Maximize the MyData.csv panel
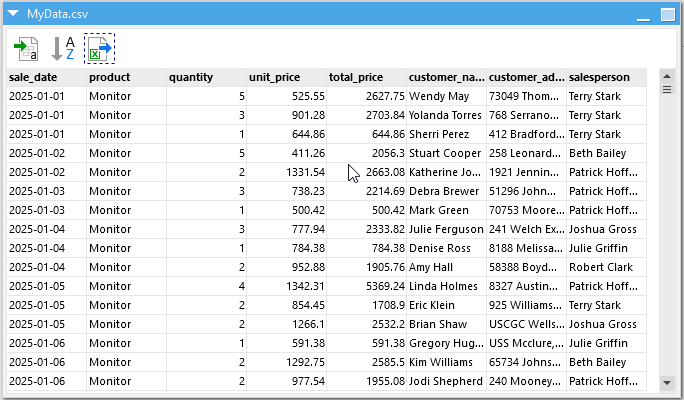The width and height of the screenshot is (684, 400). [x=667, y=15]
